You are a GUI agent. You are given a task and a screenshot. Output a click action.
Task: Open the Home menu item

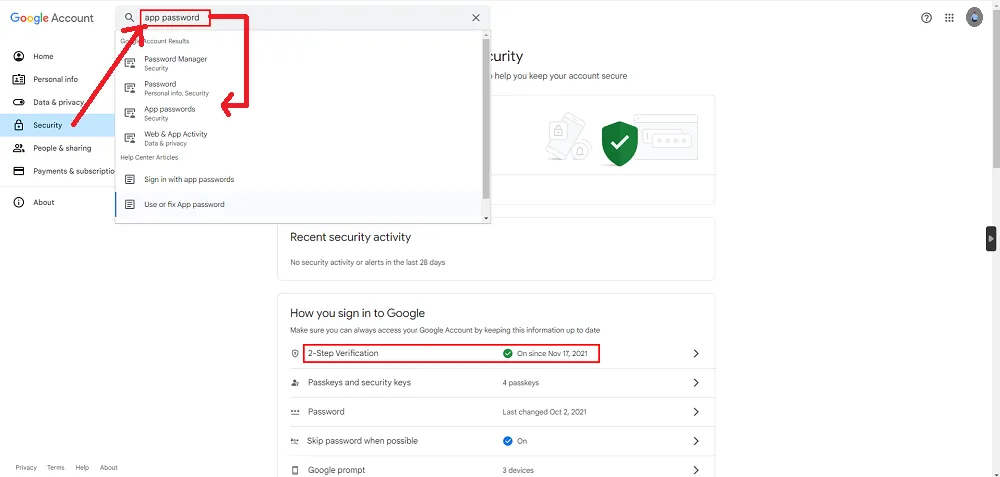coord(43,56)
